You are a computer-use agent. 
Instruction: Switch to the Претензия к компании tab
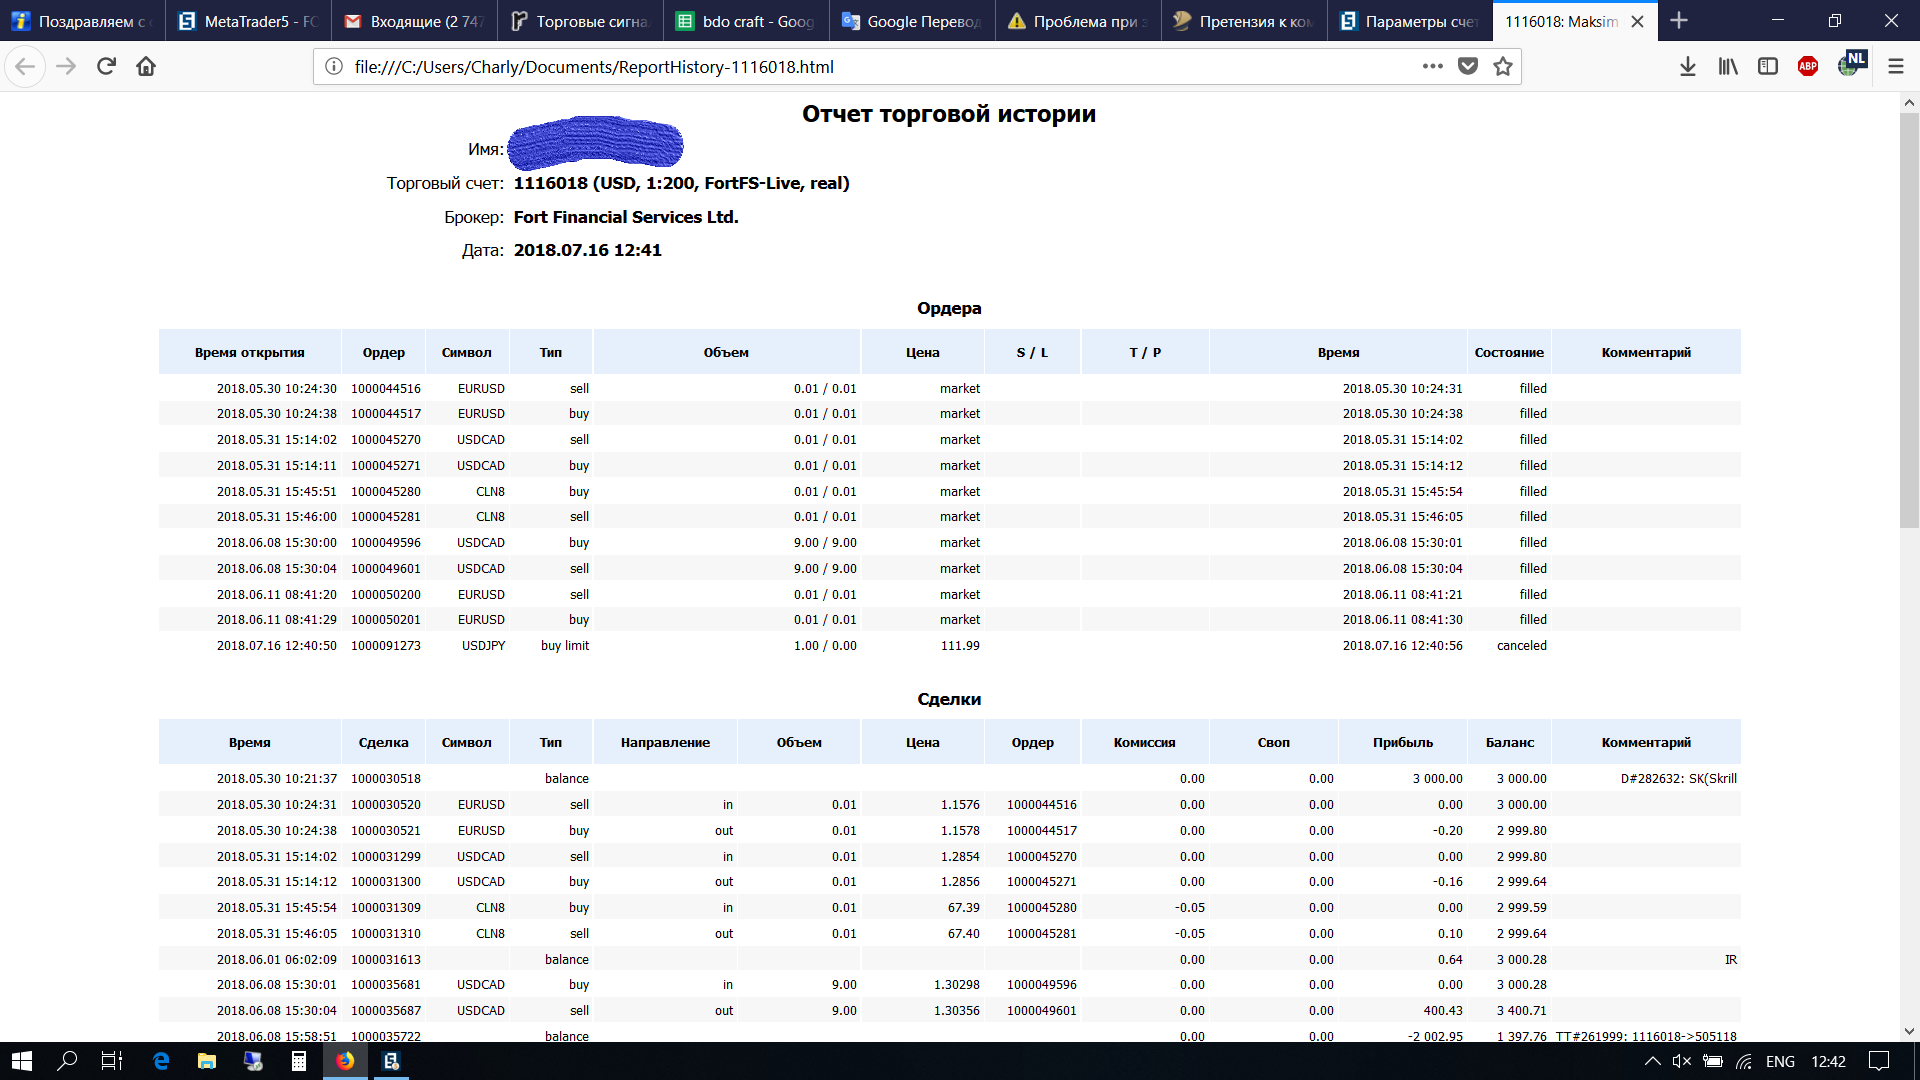1244,21
